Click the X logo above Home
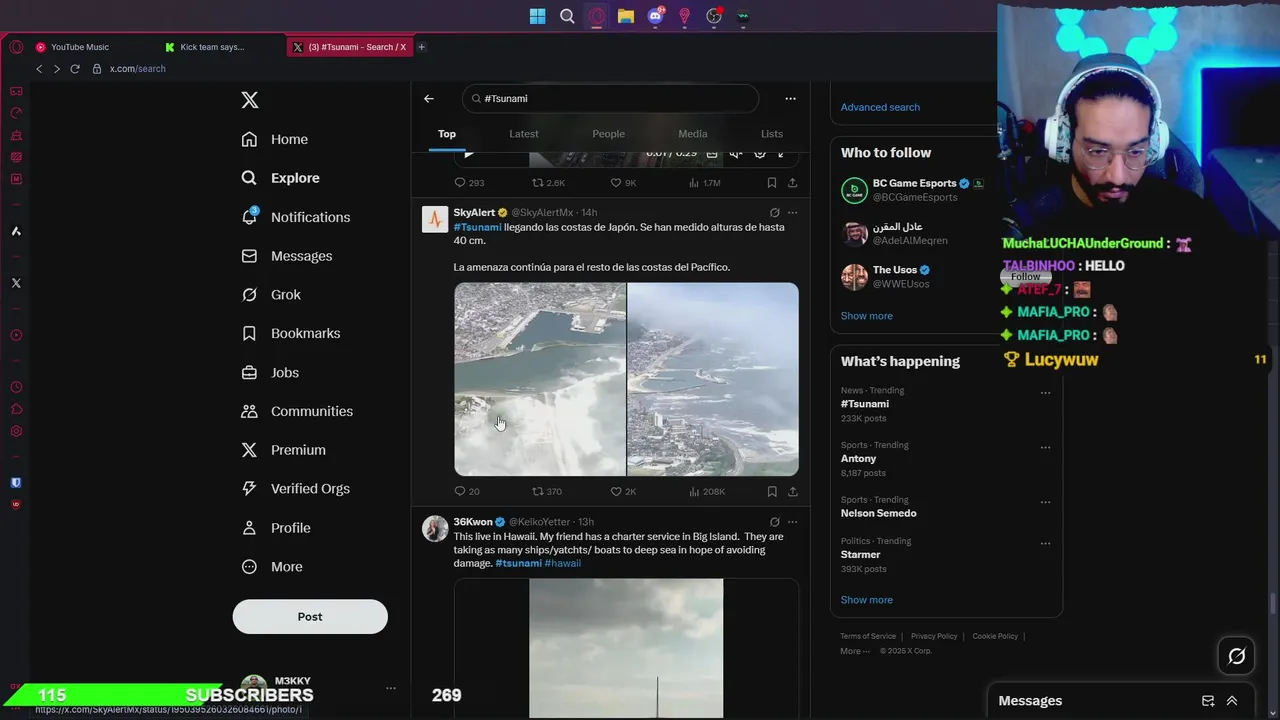This screenshot has height=720, width=1280. pos(250,100)
